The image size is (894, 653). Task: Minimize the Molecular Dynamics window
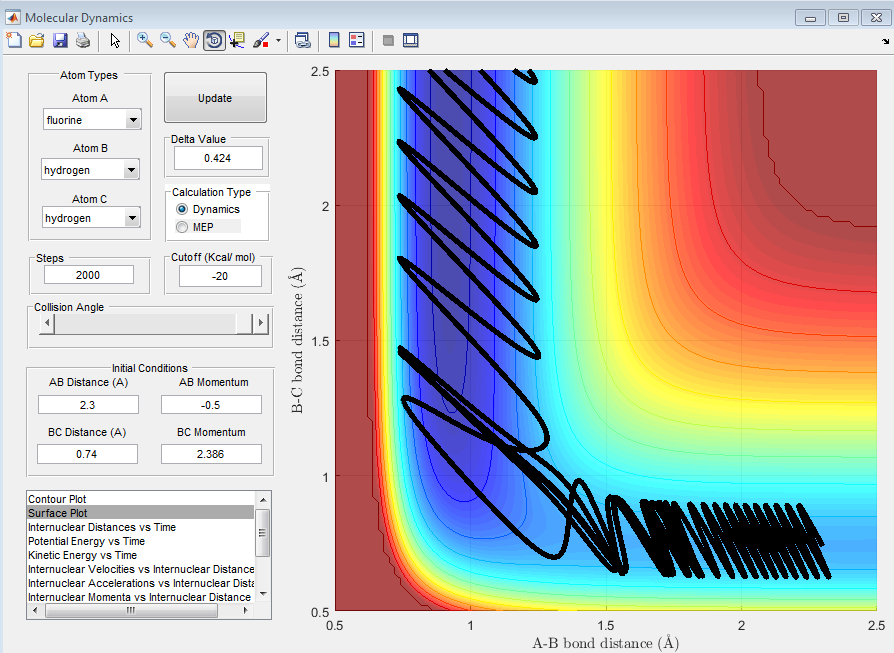coord(810,18)
